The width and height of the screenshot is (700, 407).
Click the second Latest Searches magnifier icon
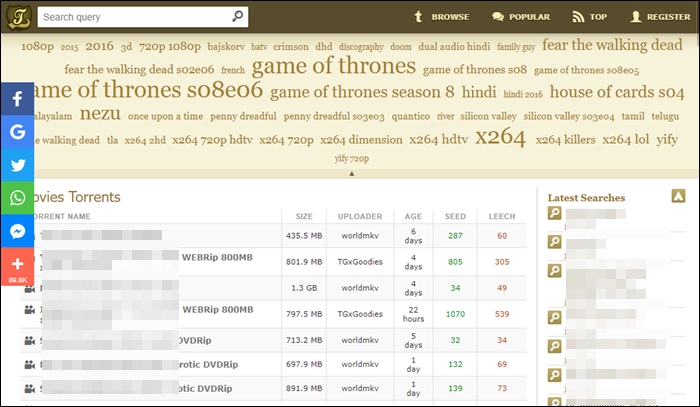[x=554, y=242]
